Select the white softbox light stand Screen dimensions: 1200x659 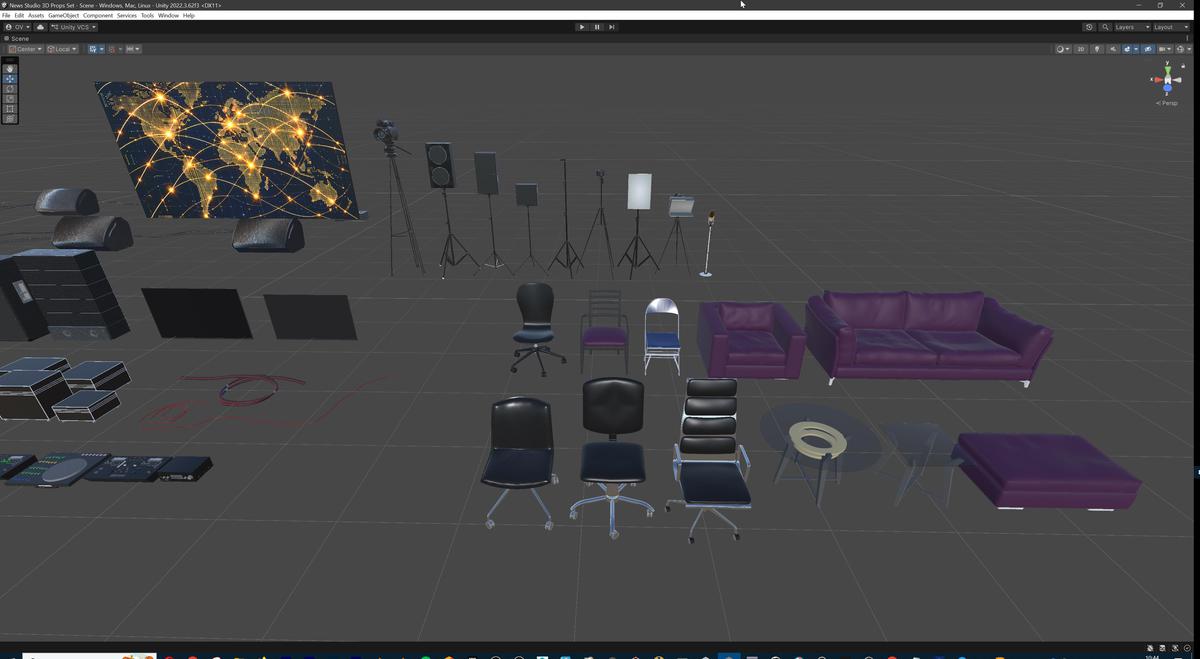639,192
